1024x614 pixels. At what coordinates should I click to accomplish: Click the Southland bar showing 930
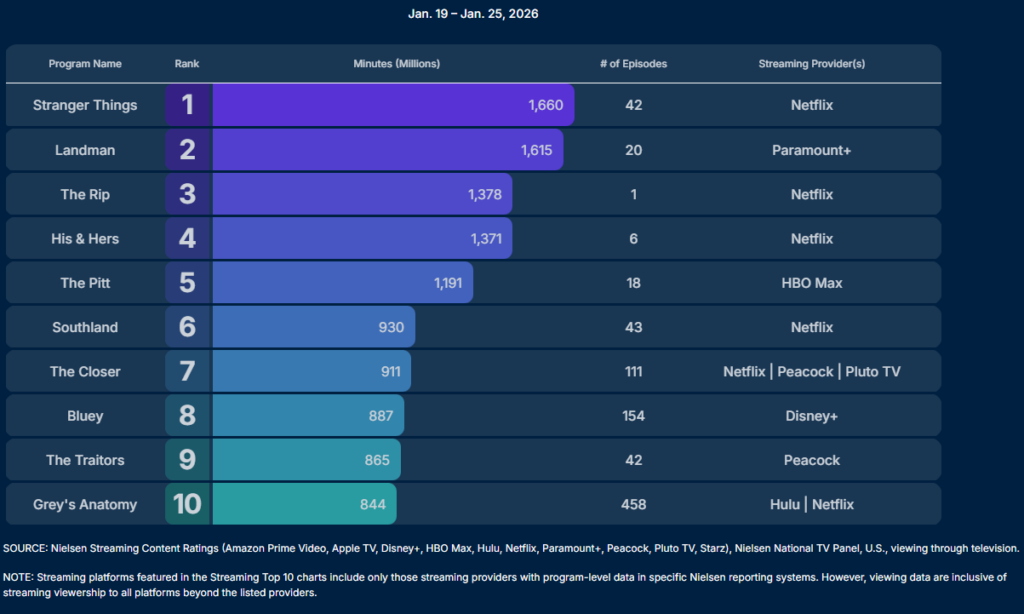(x=313, y=327)
